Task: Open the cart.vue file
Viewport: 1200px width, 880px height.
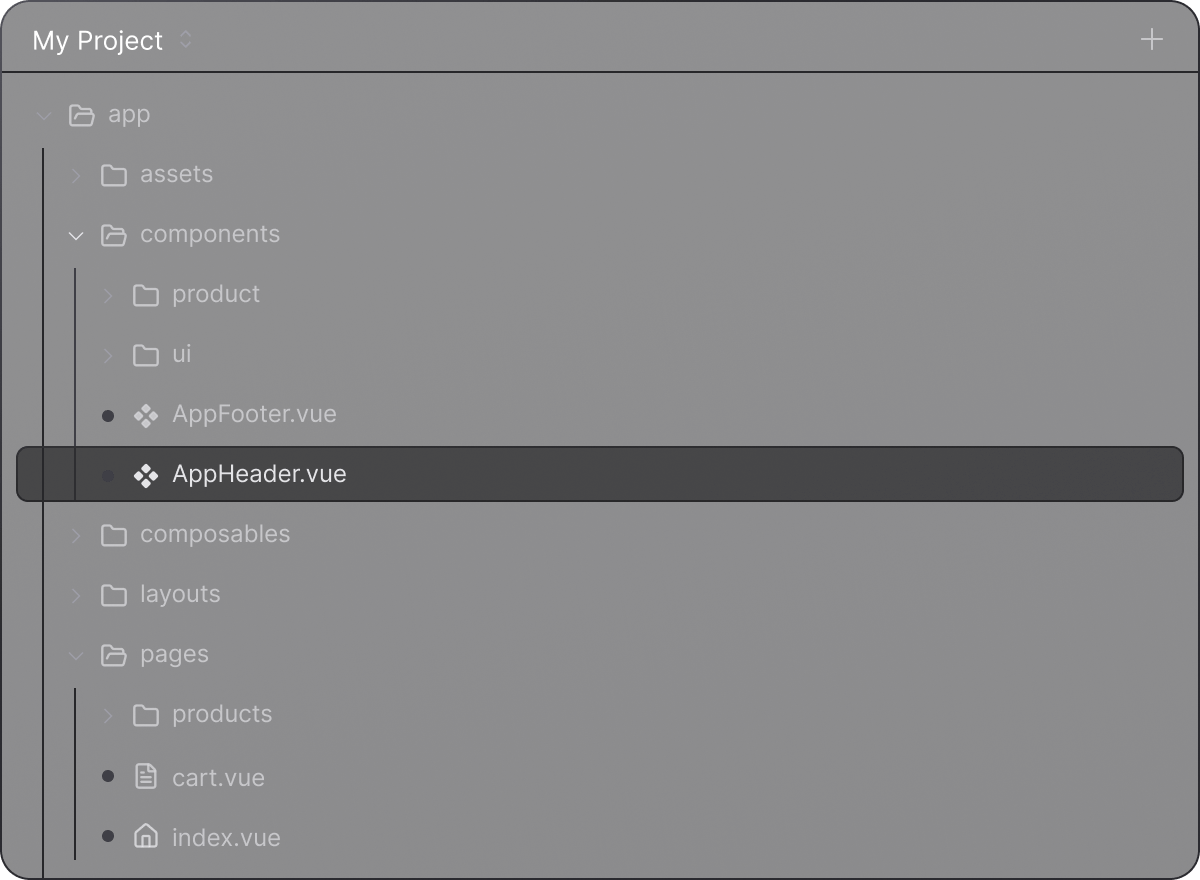Action: [x=218, y=778]
